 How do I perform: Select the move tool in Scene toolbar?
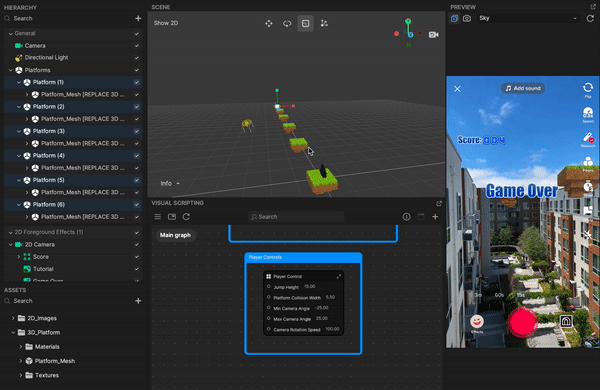point(269,23)
